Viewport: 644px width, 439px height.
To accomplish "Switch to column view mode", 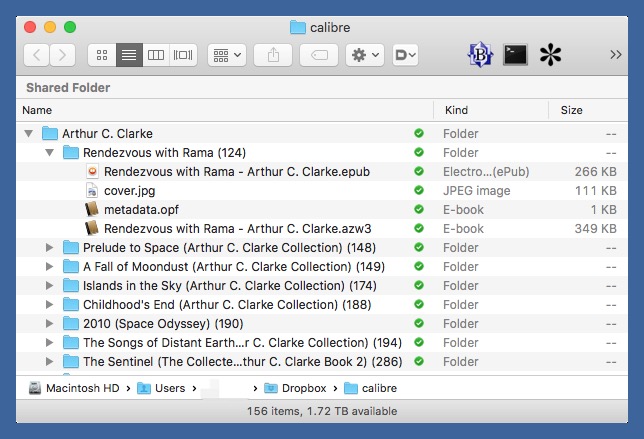I will (156, 56).
